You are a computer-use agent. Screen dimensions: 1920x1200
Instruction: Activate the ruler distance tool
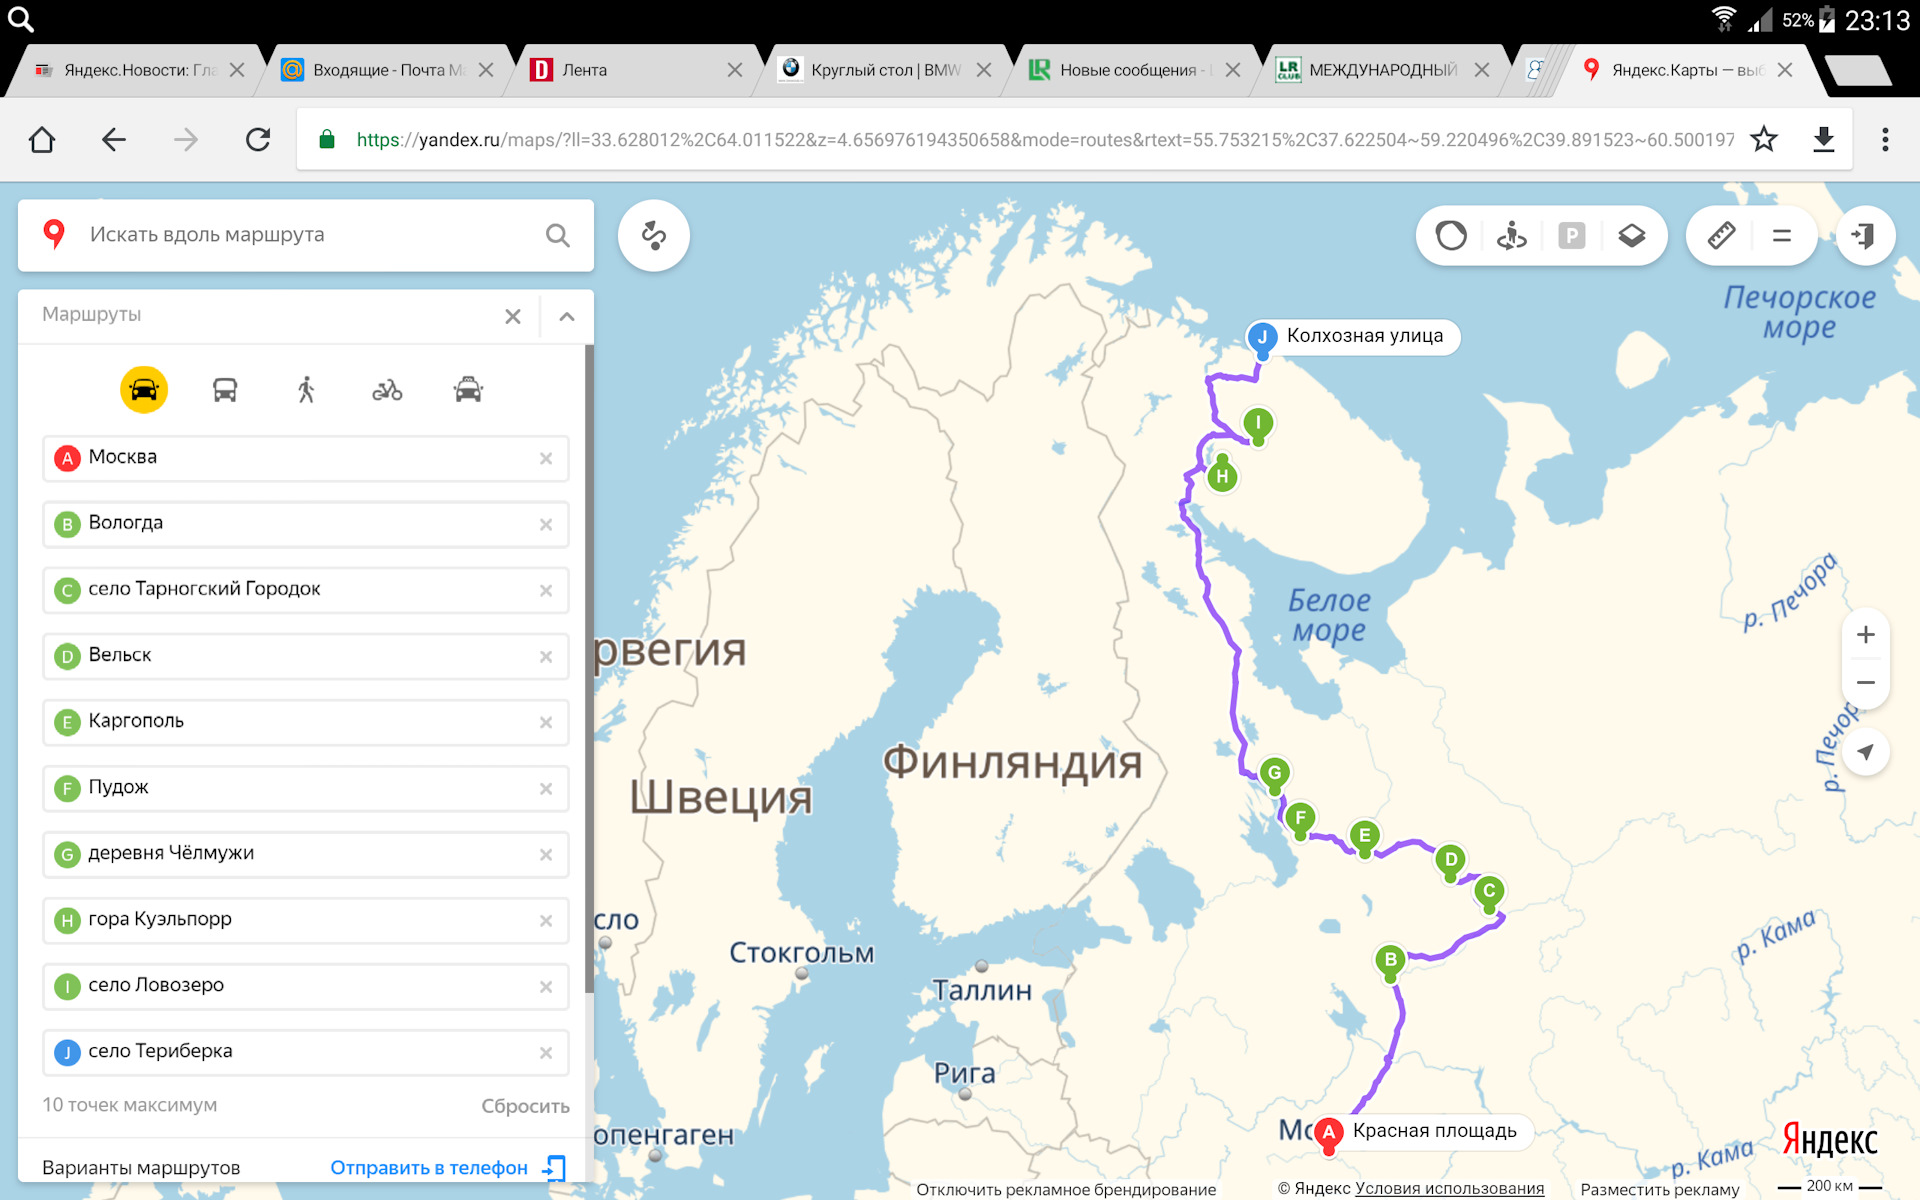1721,236
